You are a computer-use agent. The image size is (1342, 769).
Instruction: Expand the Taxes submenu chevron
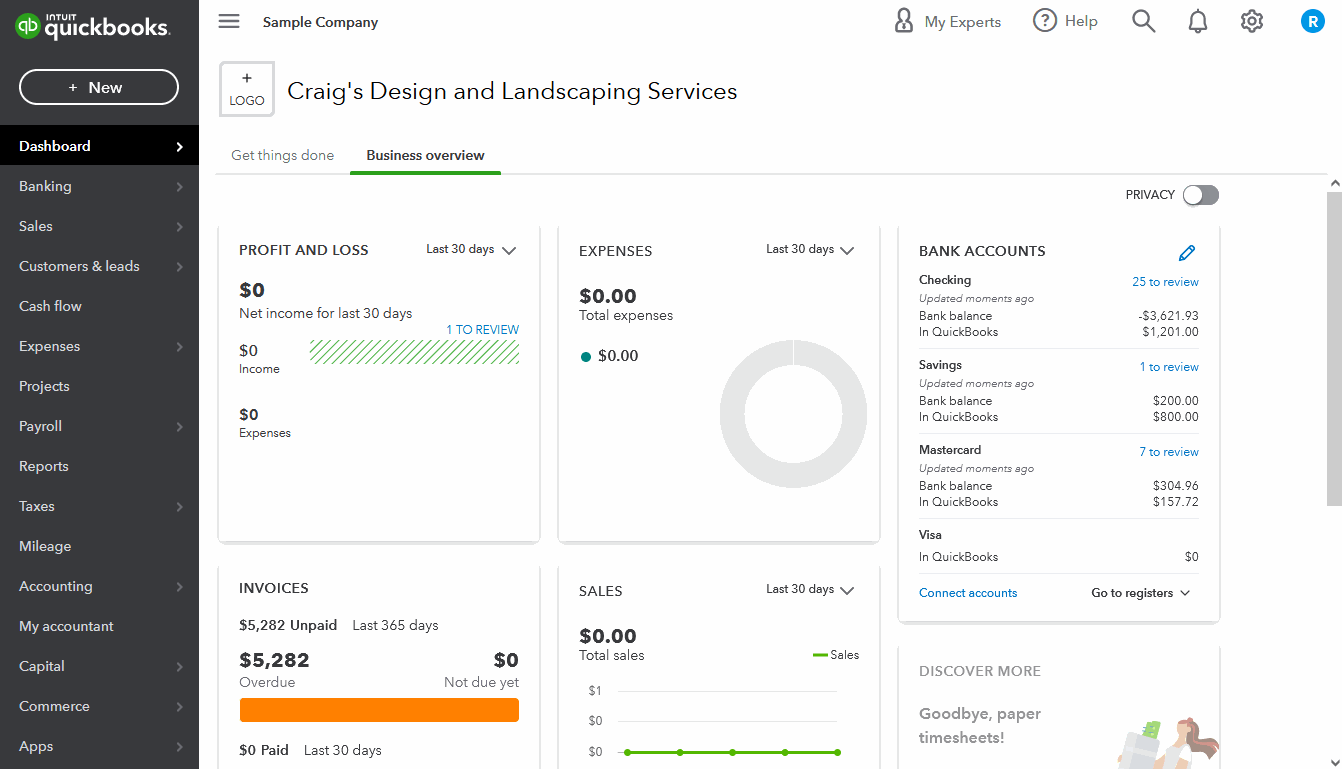click(x=180, y=506)
